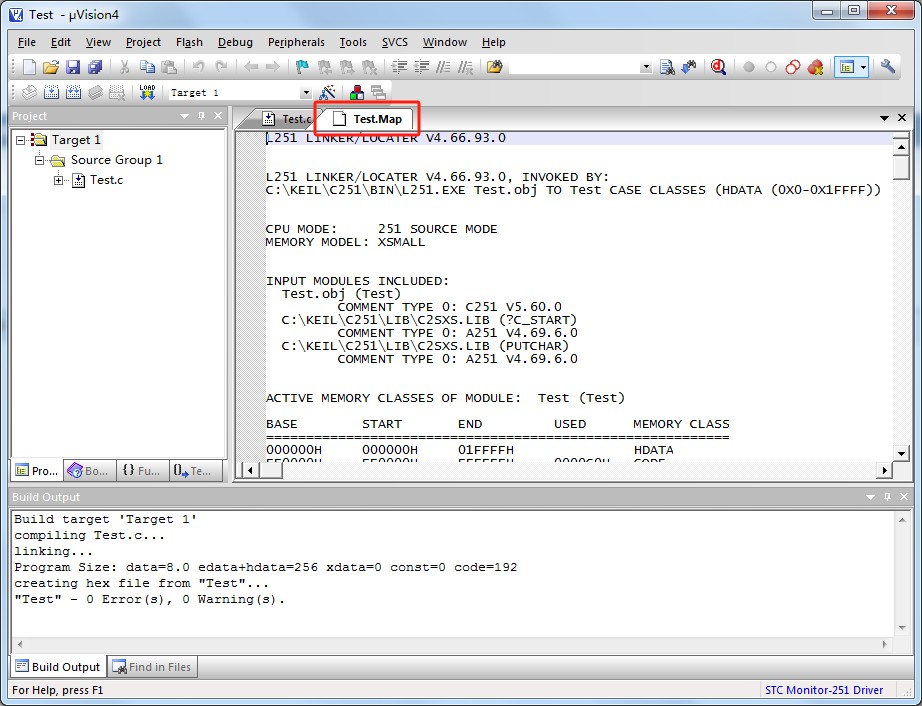Select Test.c in the project tree
Viewport: 922px width, 706px height.
pos(106,180)
